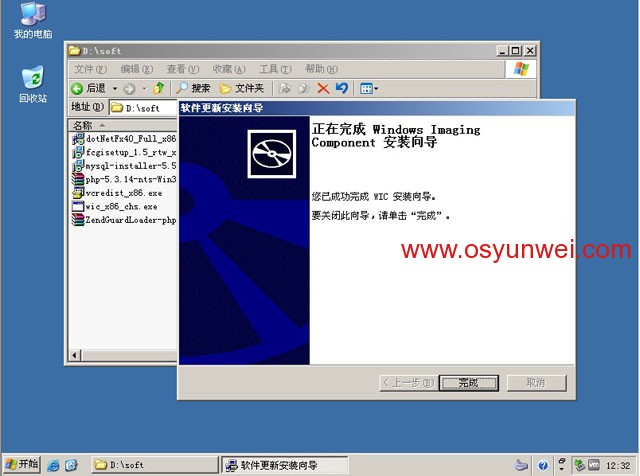Open the Back history dropdown arrow
This screenshot has height=476, width=640.
coord(115,88)
